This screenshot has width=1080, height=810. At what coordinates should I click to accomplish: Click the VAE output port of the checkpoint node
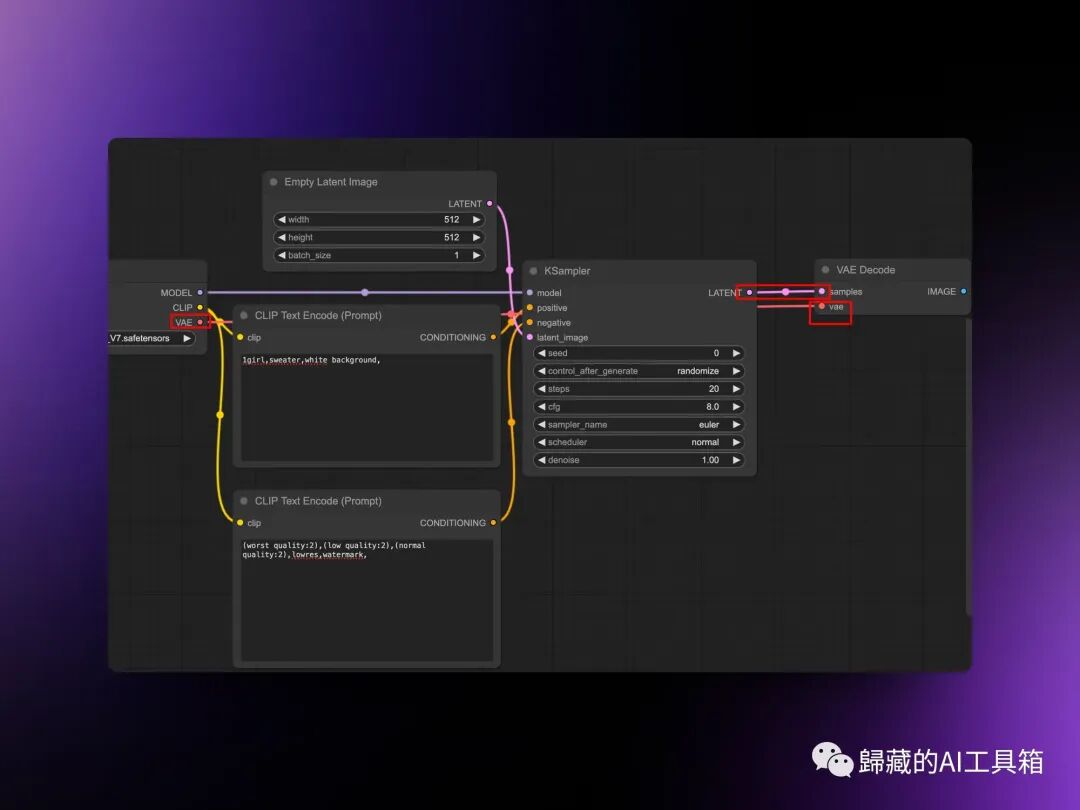point(200,322)
